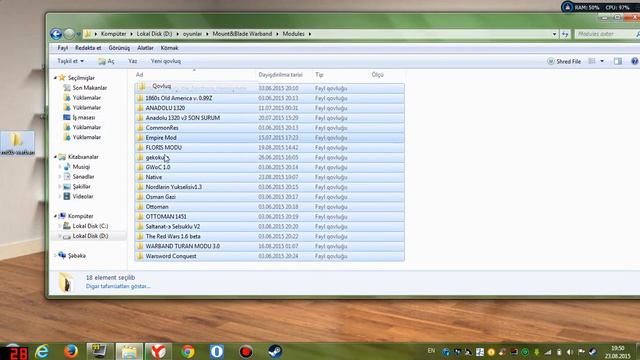Open view options dropdown arrow in toolbar
Screen dimensions: 640x360
[602, 61]
